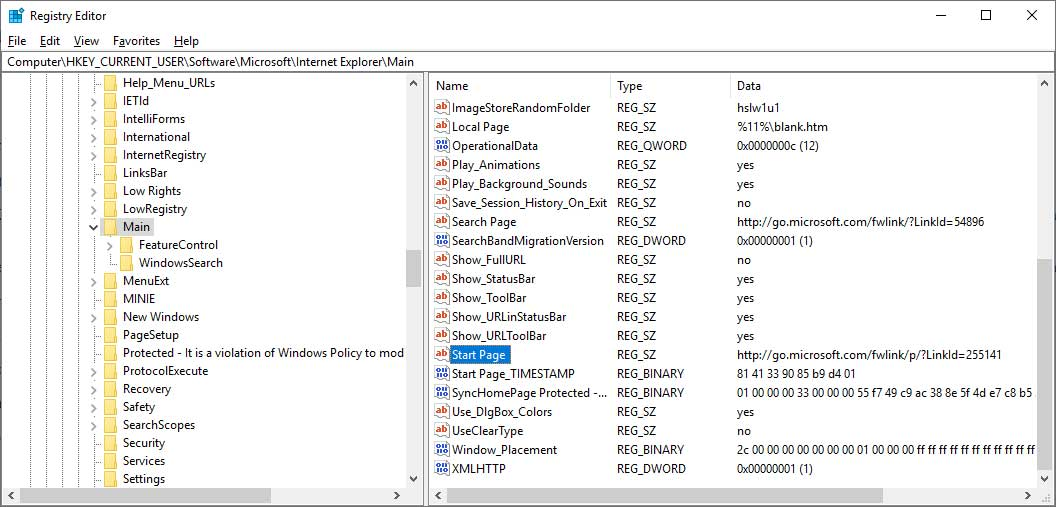The image size is (1056, 507).
Task: Select the PageSetup key in tree
Action: click(x=150, y=335)
